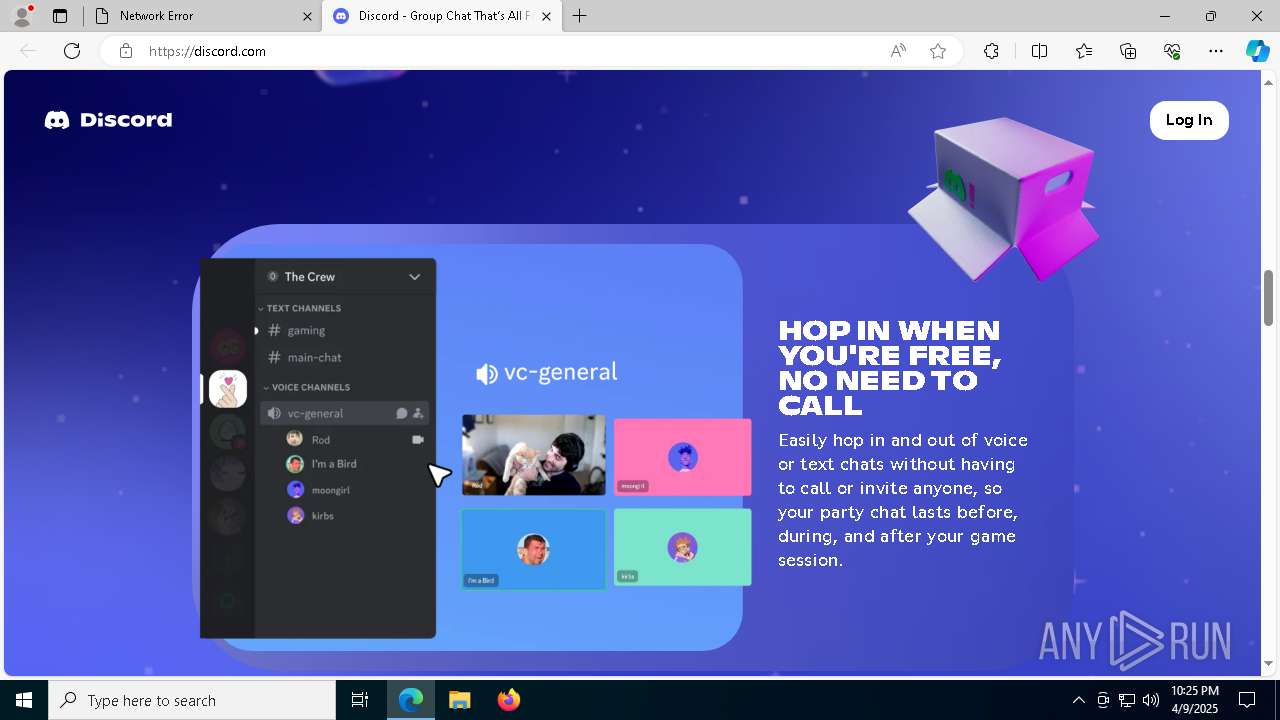Open File Explorer from taskbar
This screenshot has height=720, width=1280.
459,700
